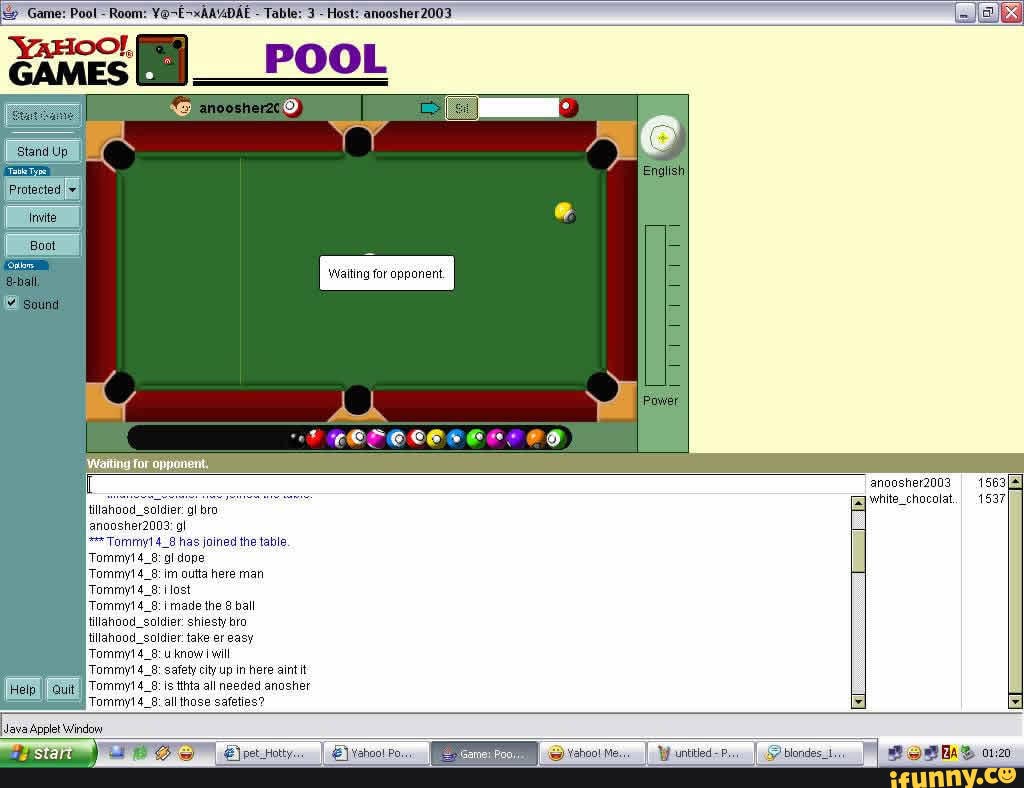Click the chat line 'tillahood_soldier: gl bro'
1024x788 pixels.
point(153,509)
